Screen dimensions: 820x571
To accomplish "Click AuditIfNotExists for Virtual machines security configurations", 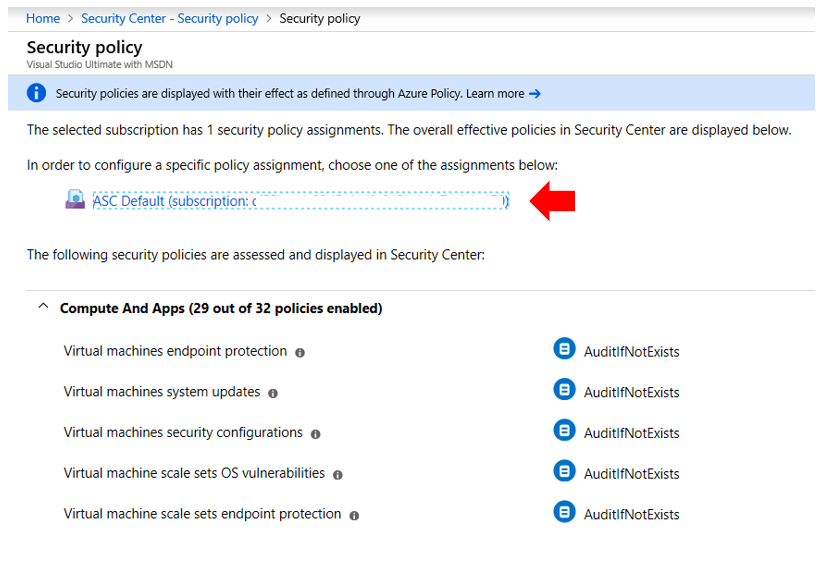I will point(631,433).
